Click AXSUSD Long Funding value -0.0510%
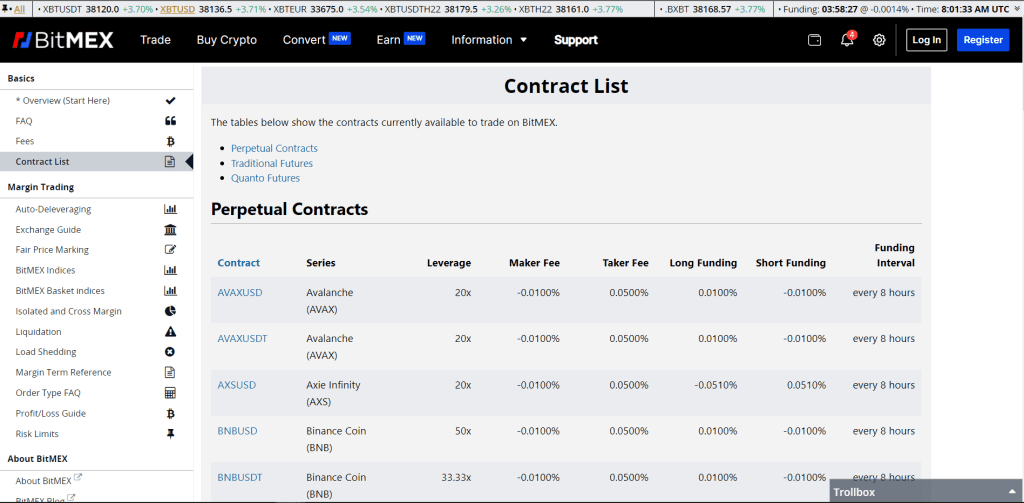1024x503 pixels. point(716,385)
